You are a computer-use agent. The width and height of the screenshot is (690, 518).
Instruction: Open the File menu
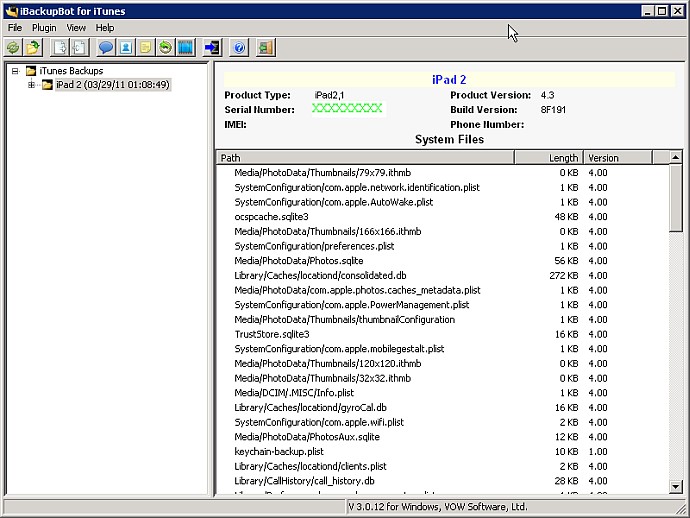pos(15,28)
